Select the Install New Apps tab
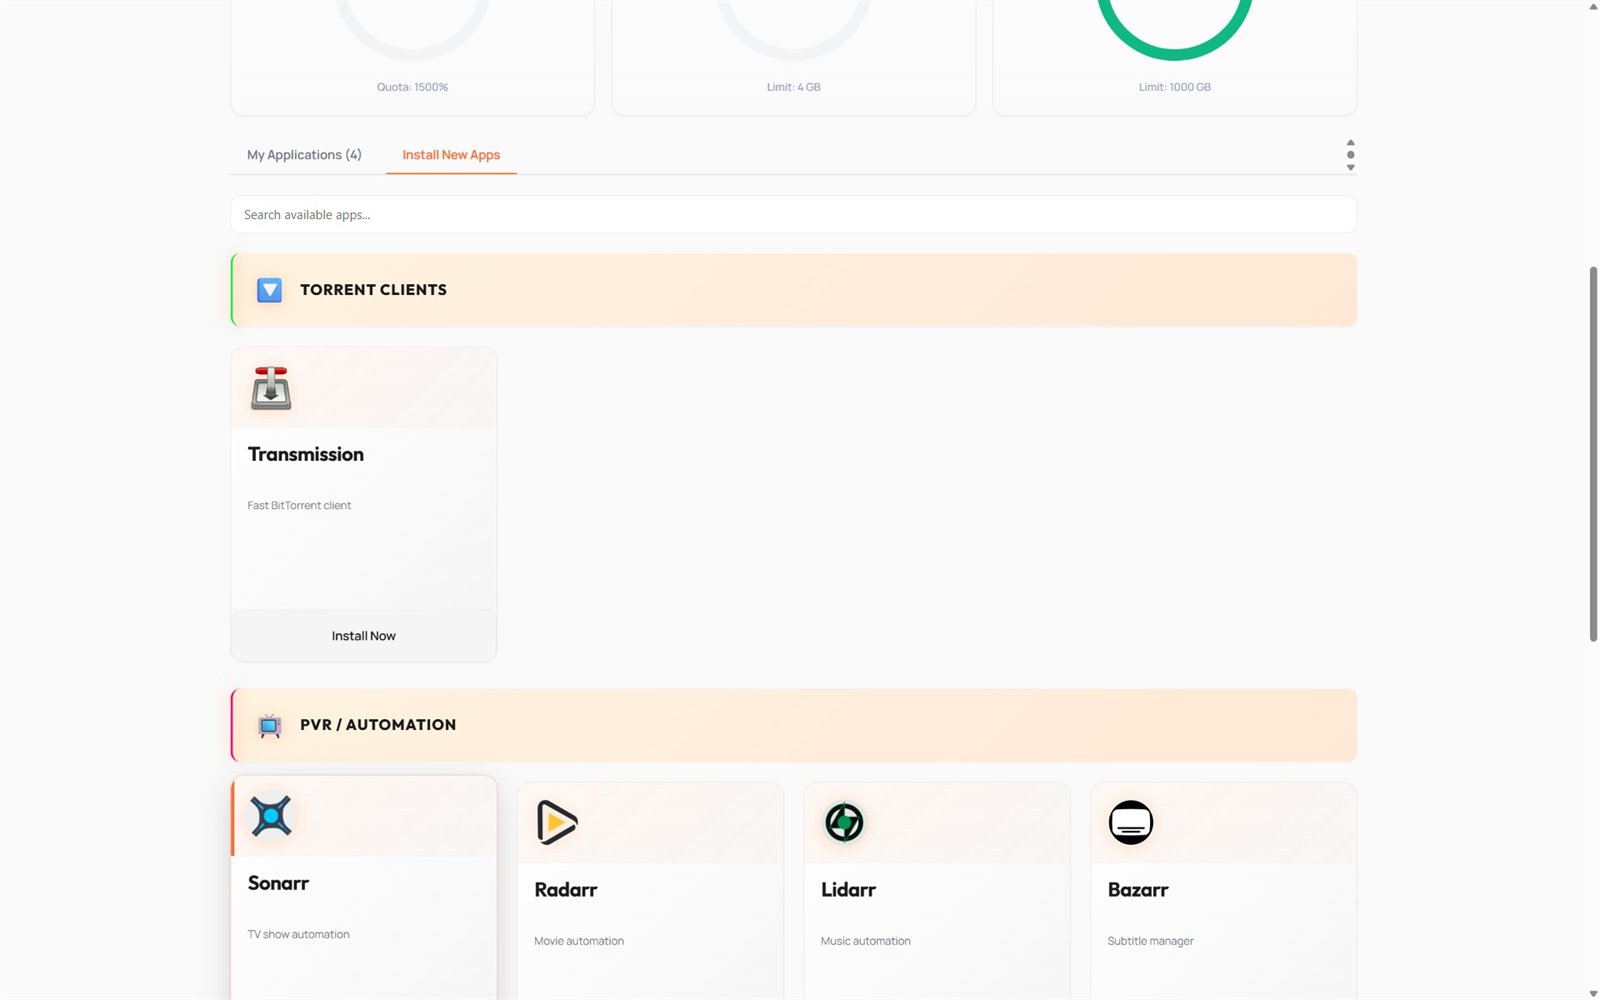 point(451,155)
